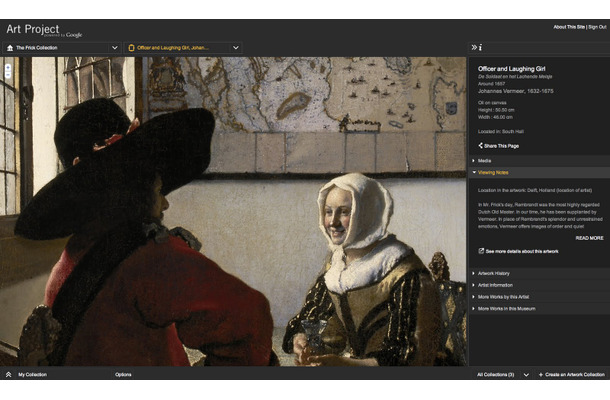Open See more details about this artwork
The height and width of the screenshot is (400, 610).
click(522, 251)
